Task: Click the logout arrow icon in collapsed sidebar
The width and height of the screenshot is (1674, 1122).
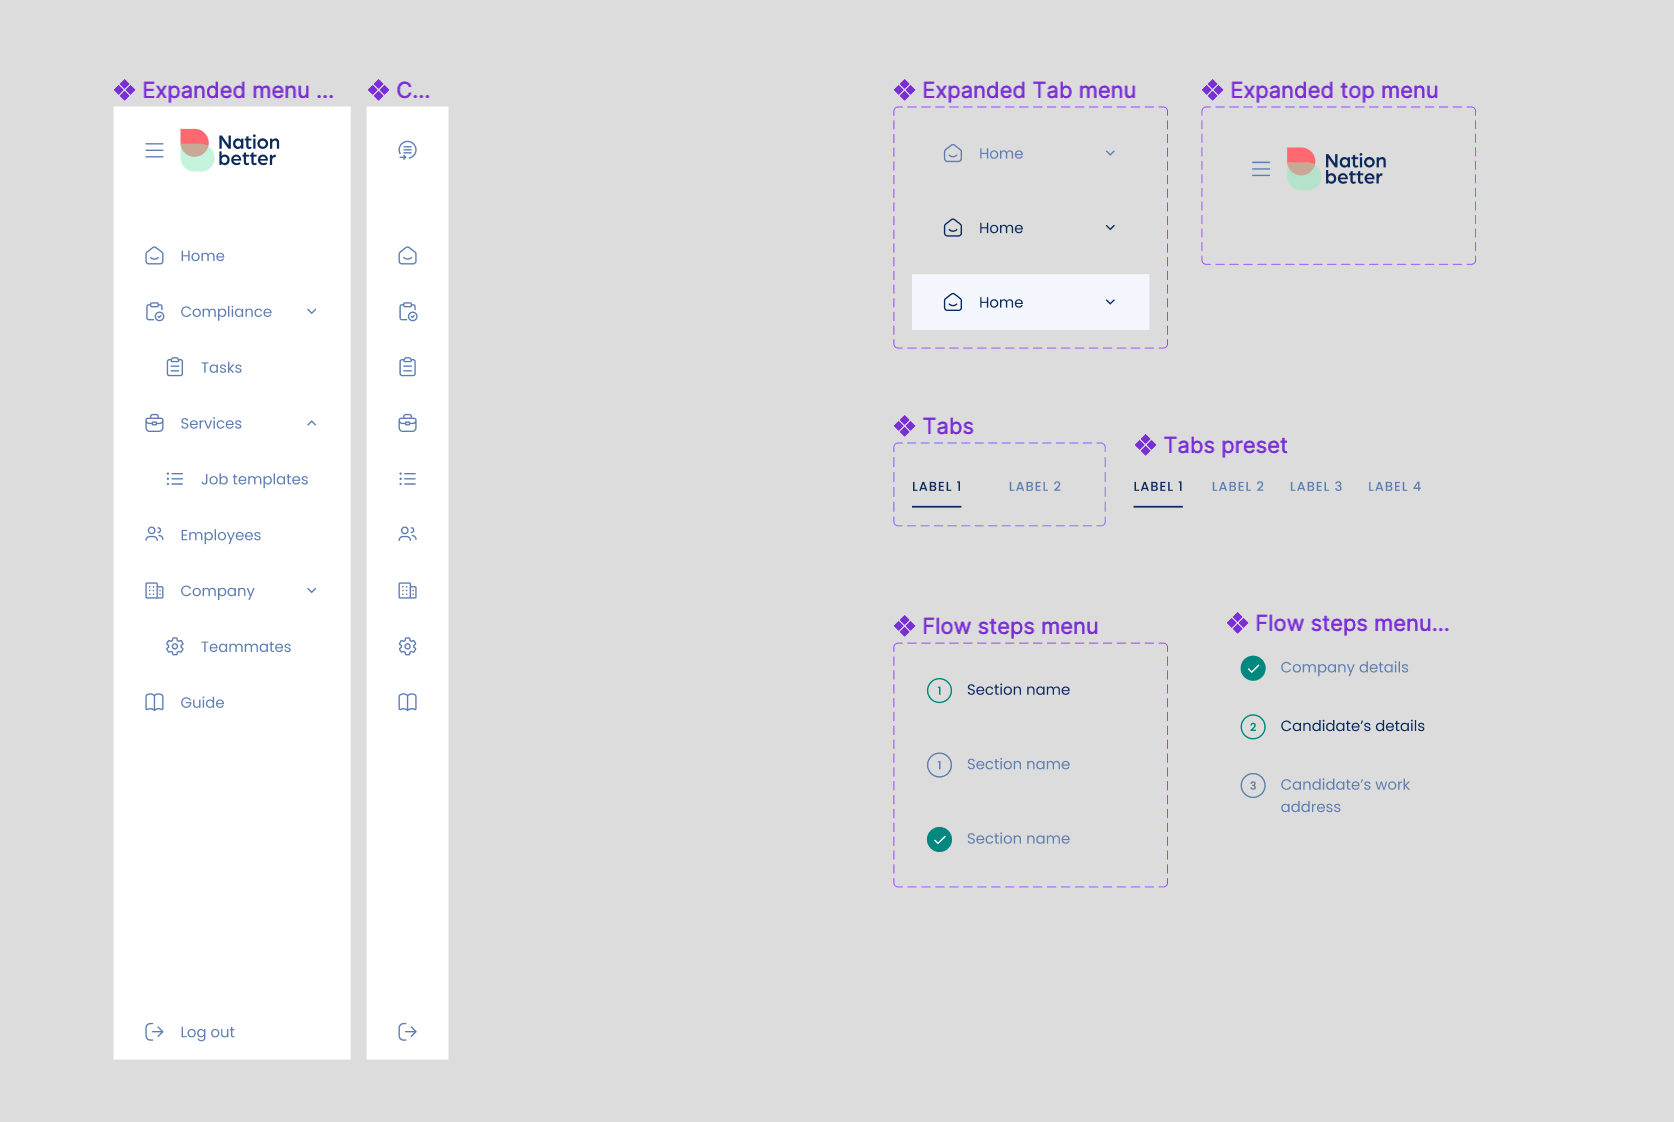Action: click(407, 1032)
